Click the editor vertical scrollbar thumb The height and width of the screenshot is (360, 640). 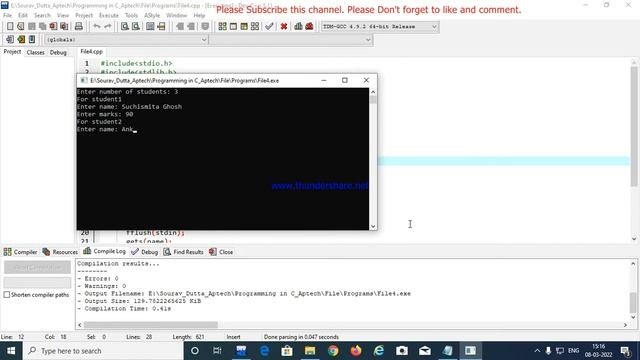coord(634,127)
